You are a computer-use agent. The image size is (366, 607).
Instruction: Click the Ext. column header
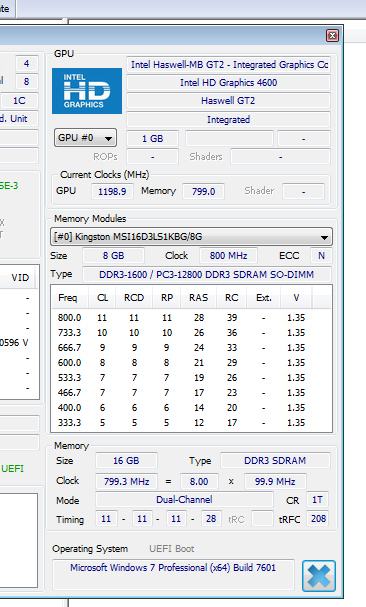pyautogui.click(x=264, y=298)
